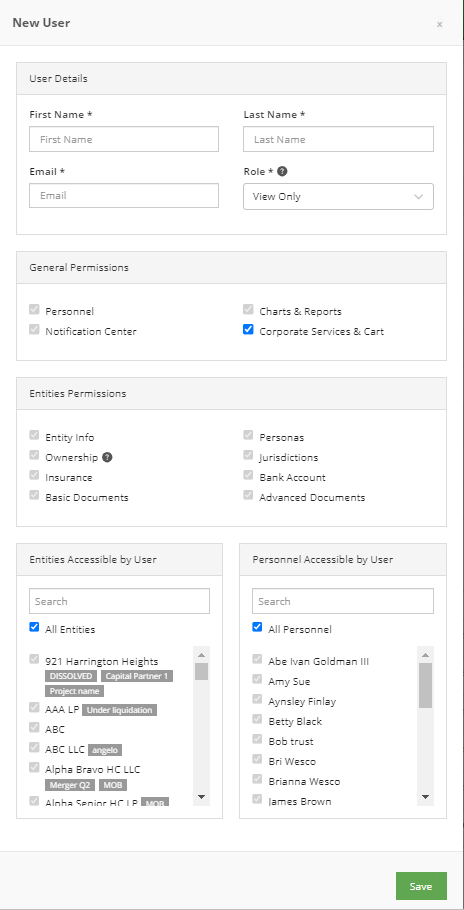Click the MOB tag under Alpha Bravo HC LLC
Screen dimensions: 464x910
click(x=113, y=785)
